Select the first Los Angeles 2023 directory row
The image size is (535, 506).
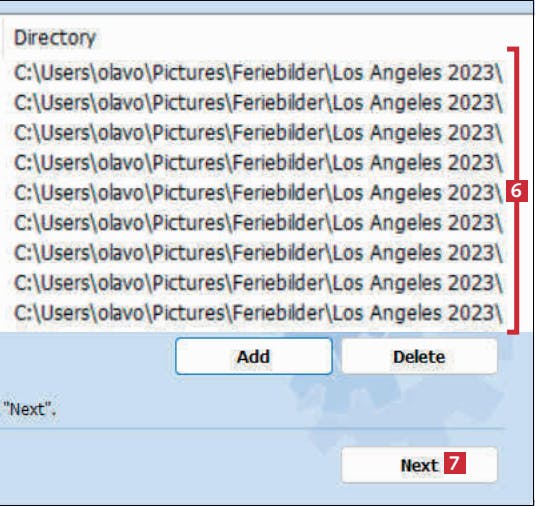click(x=258, y=73)
